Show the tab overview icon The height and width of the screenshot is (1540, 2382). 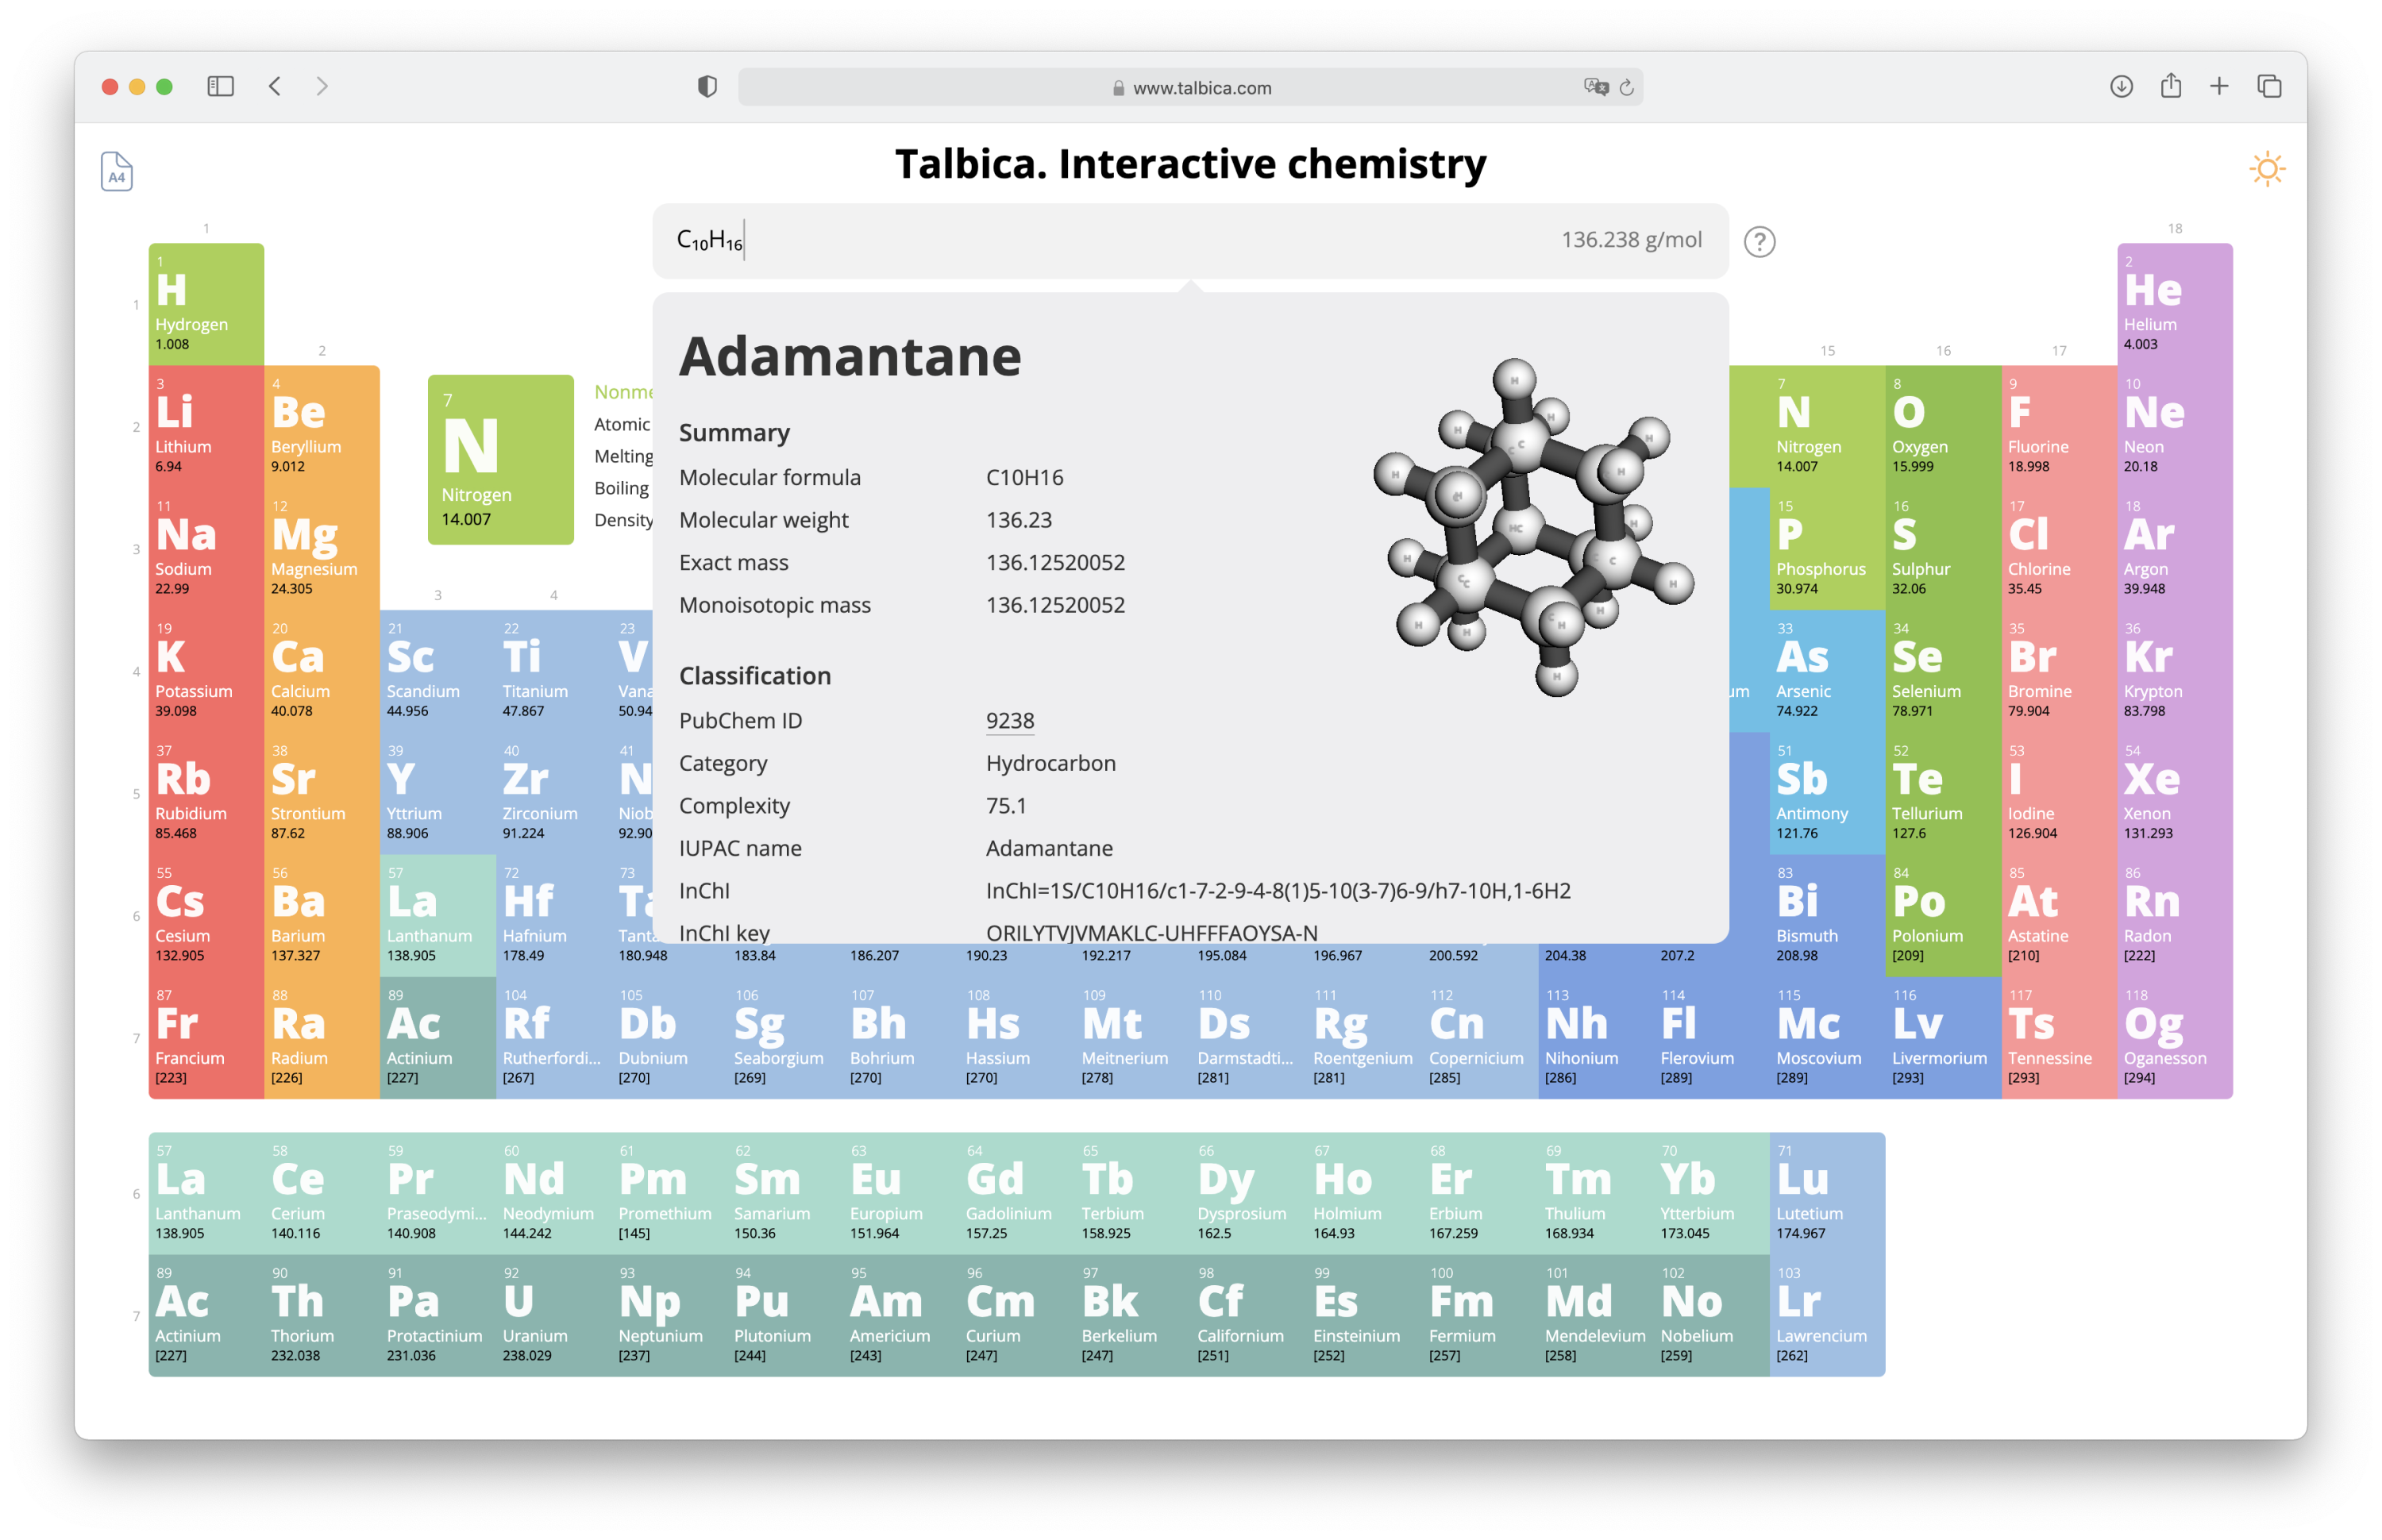(x=2269, y=86)
